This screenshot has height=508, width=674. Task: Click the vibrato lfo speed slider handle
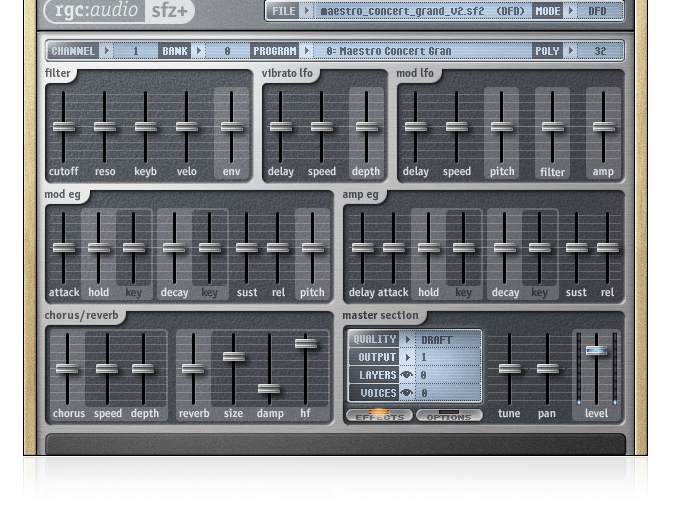(x=322, y=127)
